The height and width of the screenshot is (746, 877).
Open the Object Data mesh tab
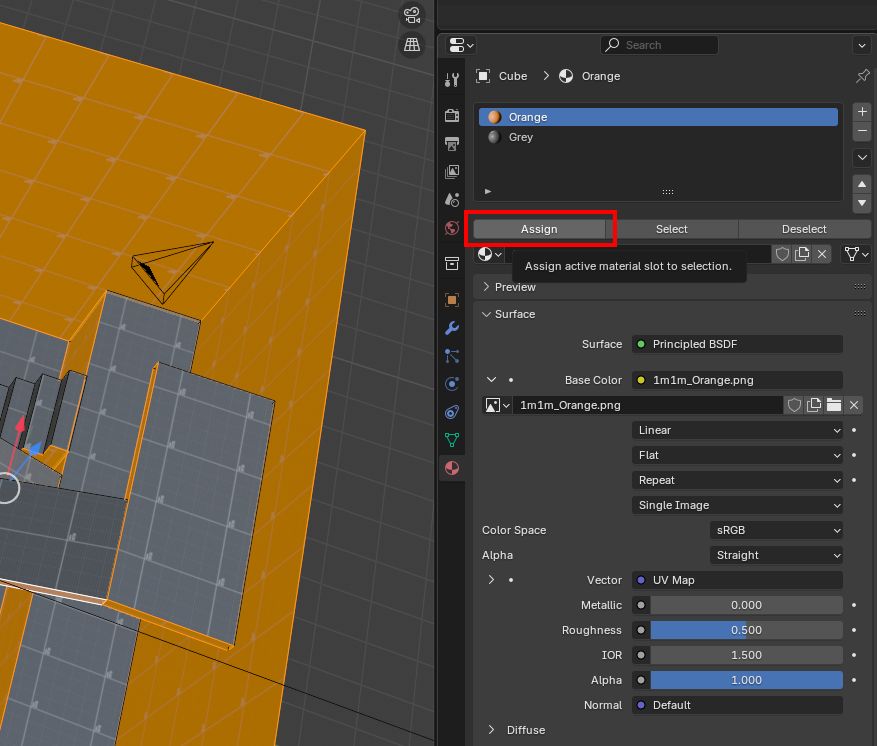click(452, 439)
